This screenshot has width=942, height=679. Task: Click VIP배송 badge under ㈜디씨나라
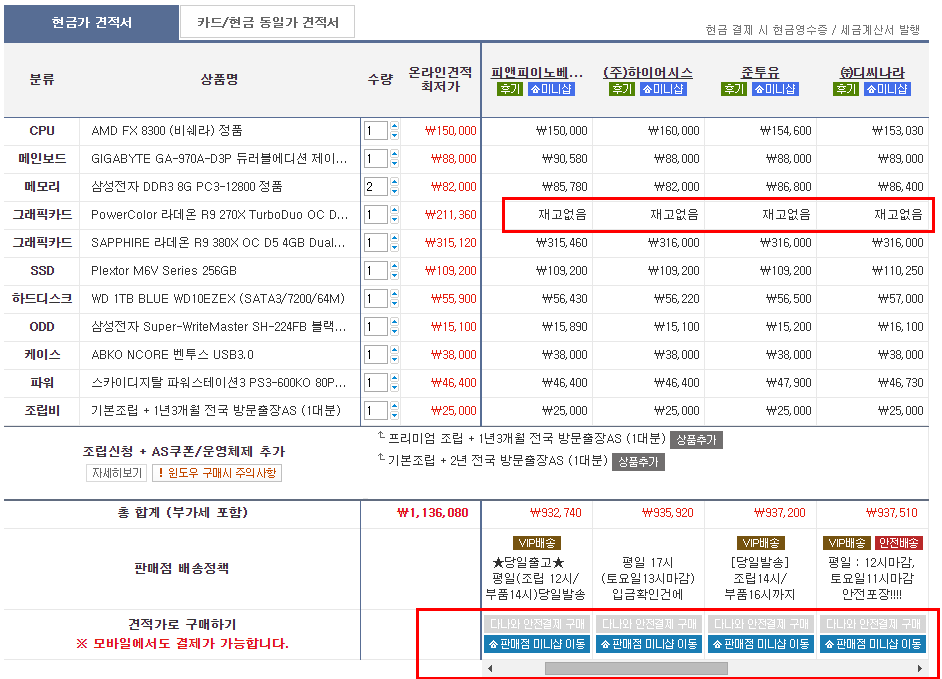coord(846,543)
